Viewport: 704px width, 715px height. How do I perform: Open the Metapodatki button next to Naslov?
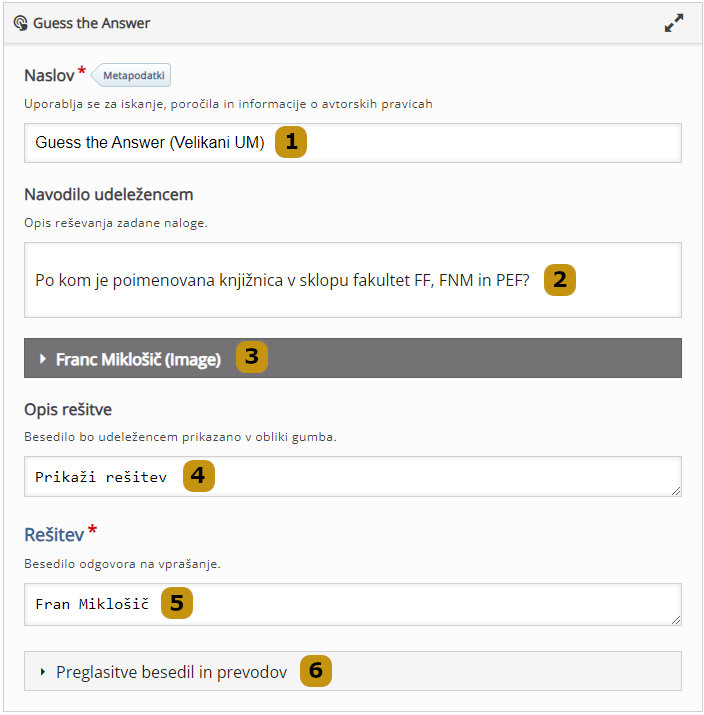click(133, 76)
